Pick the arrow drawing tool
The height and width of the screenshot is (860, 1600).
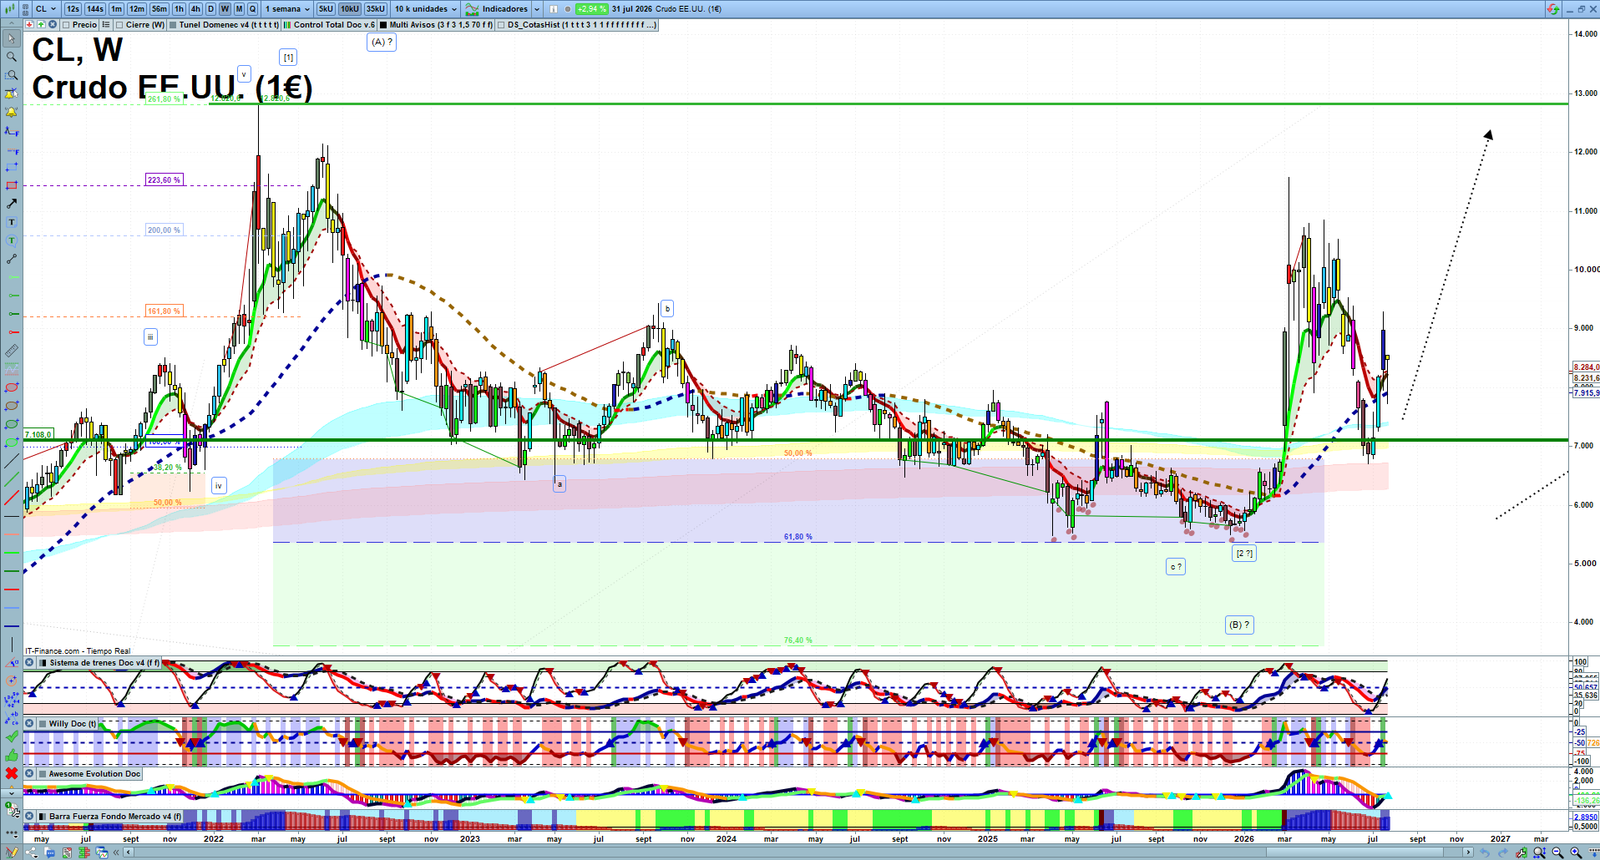click(12, 204)
